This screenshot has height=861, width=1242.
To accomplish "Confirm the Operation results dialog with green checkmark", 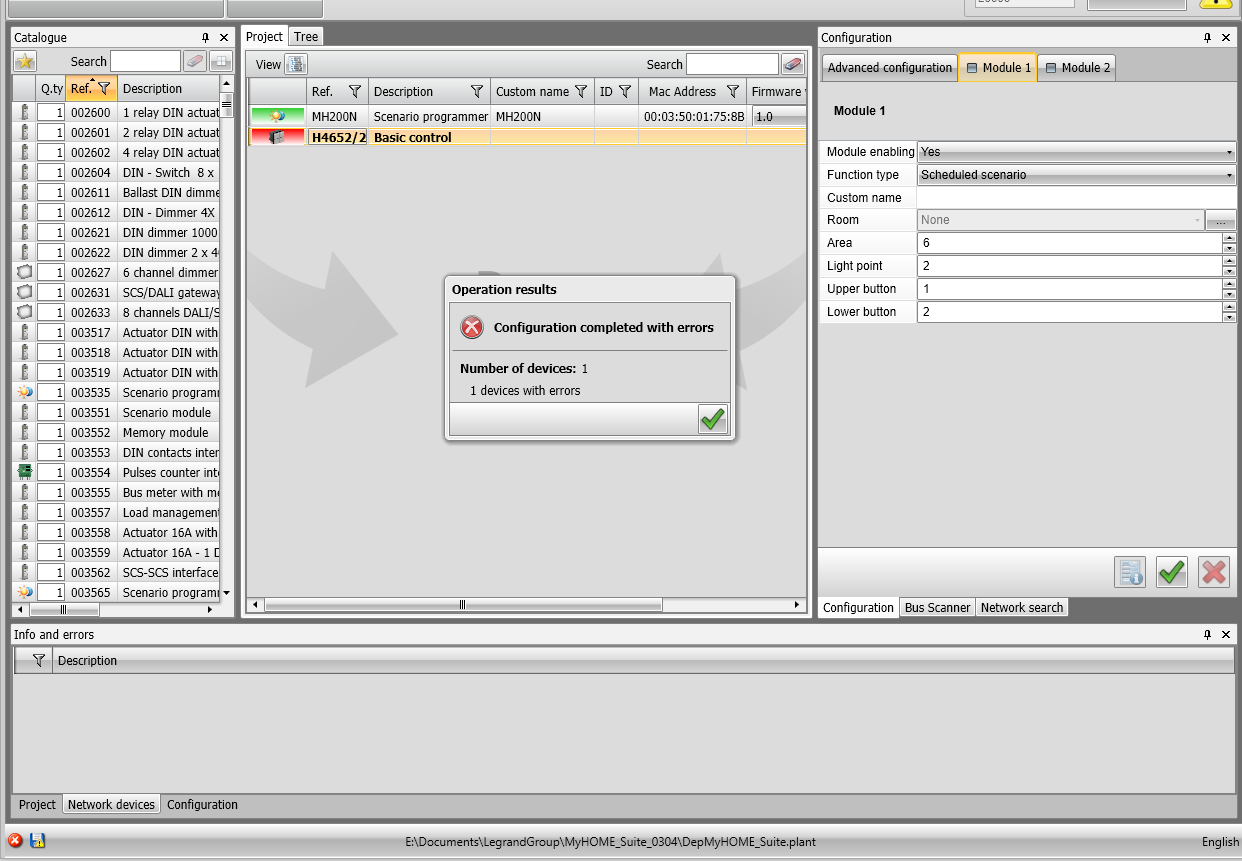I will 712,419.
